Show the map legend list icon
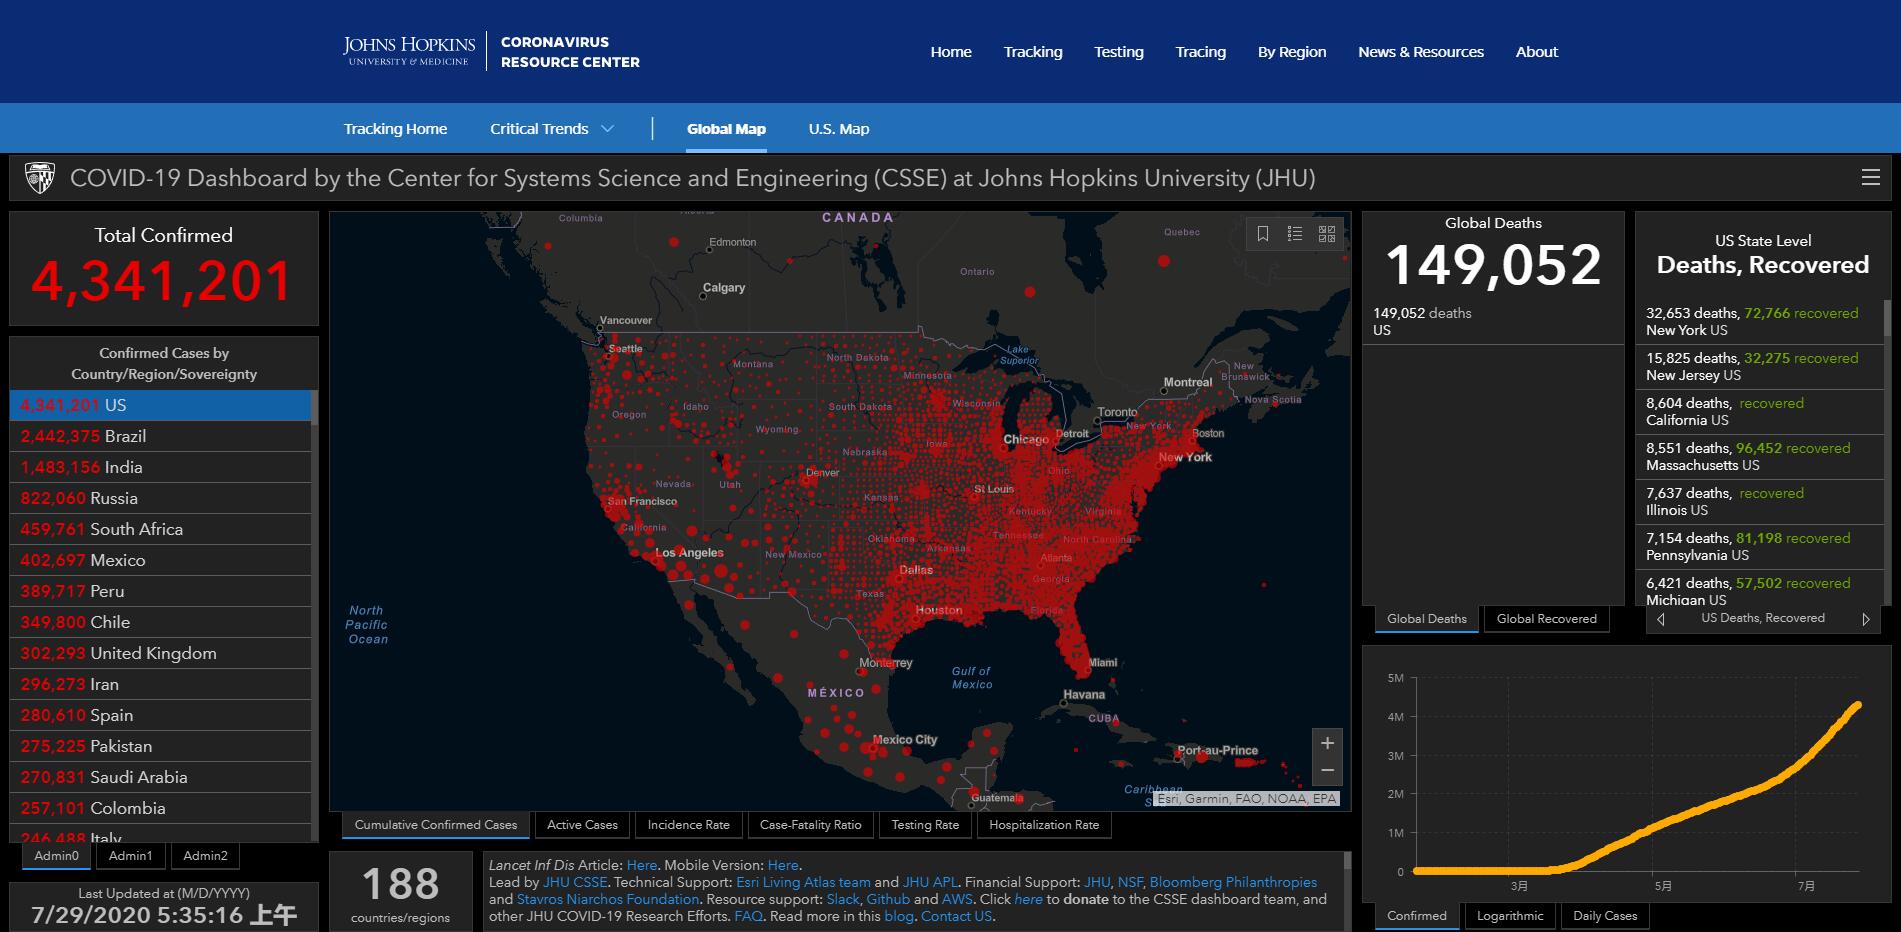 (x=1295, y=234)
